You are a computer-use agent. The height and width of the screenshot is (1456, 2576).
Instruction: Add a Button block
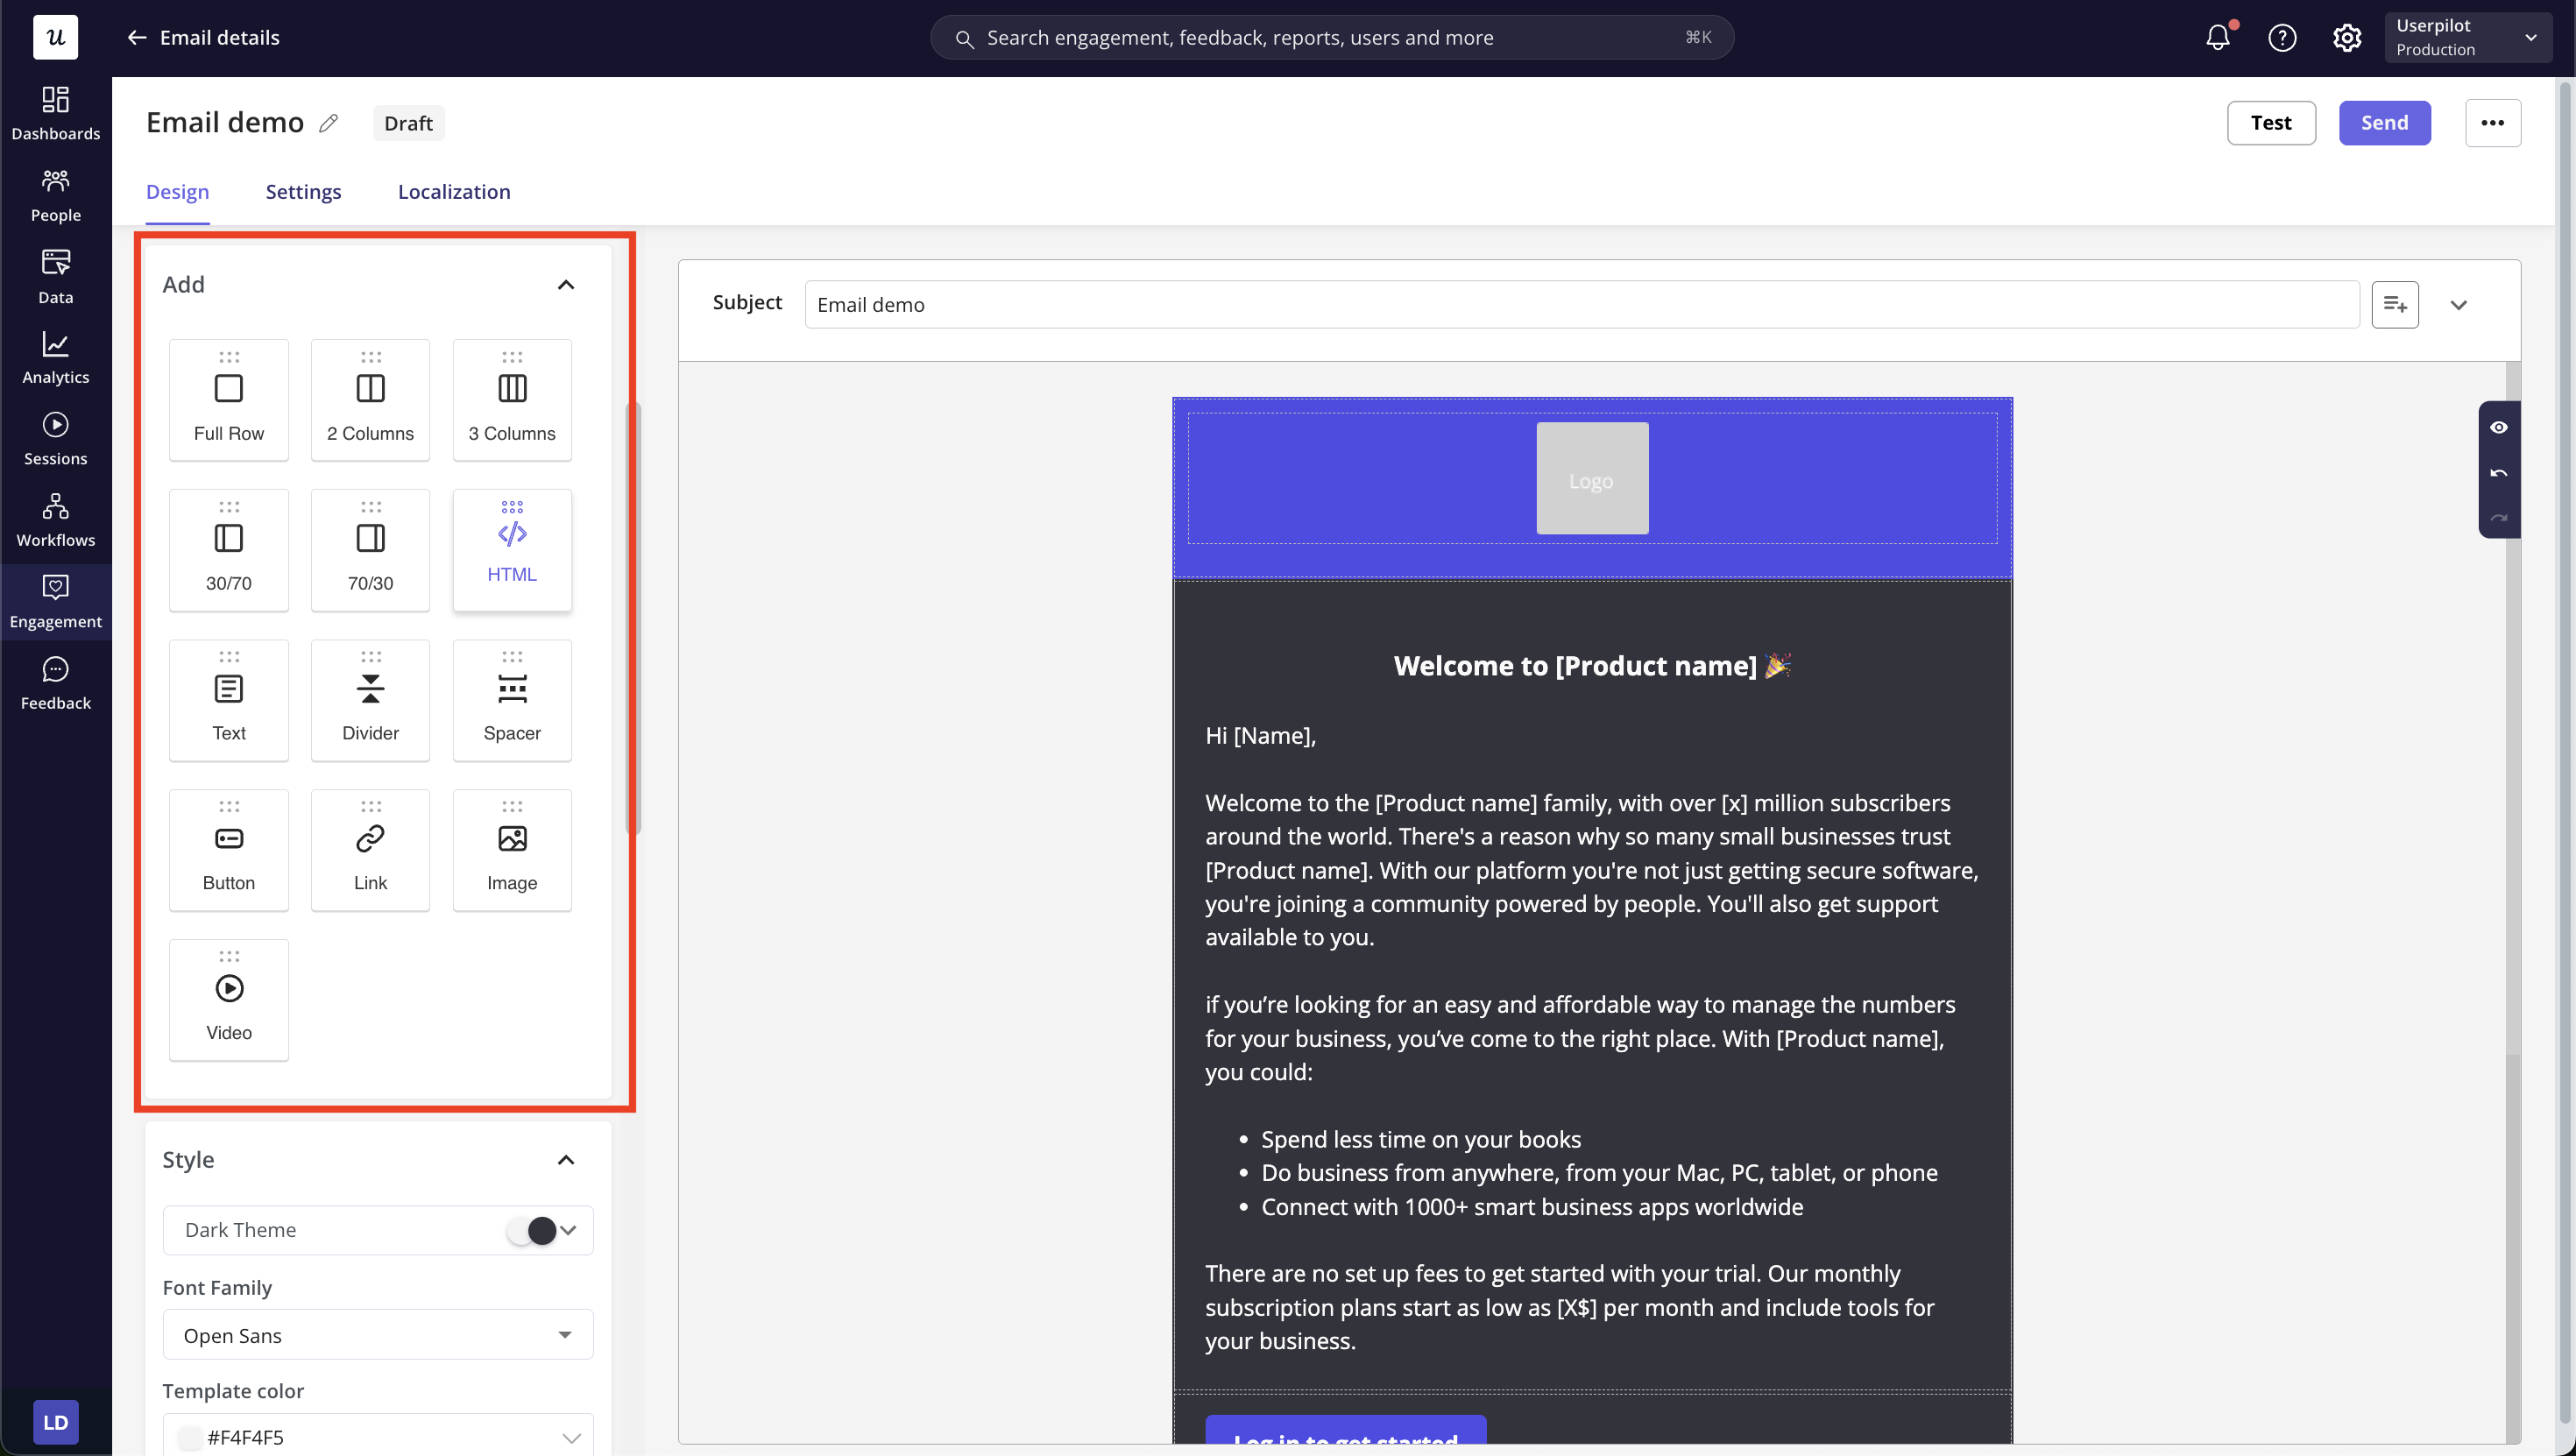point(229,850)
